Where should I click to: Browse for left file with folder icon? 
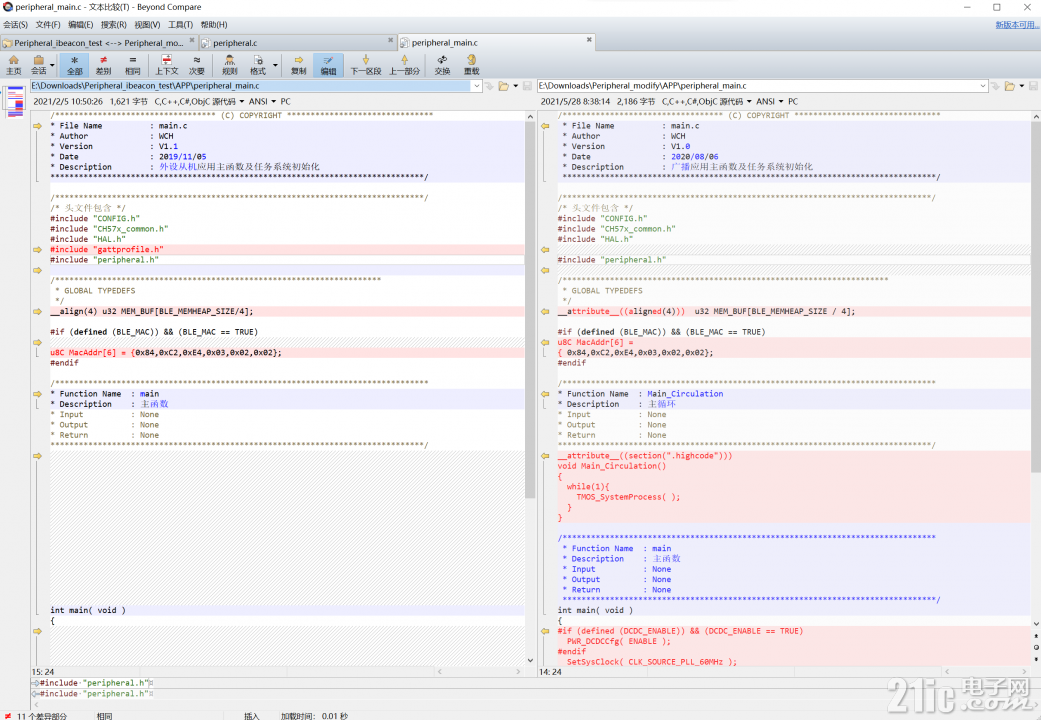point(503,86)
